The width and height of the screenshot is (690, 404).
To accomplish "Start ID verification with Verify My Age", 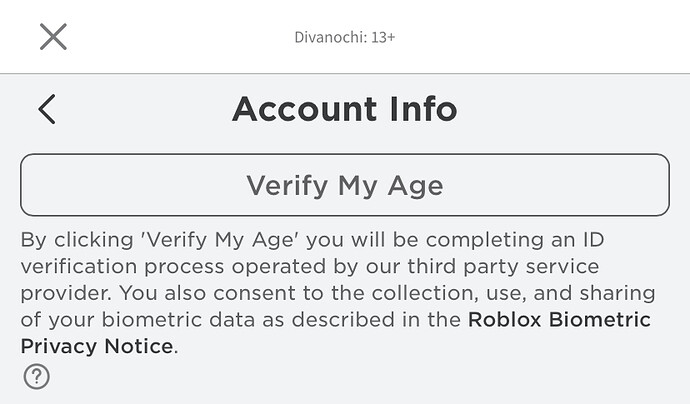I will (x=345, y=185).
